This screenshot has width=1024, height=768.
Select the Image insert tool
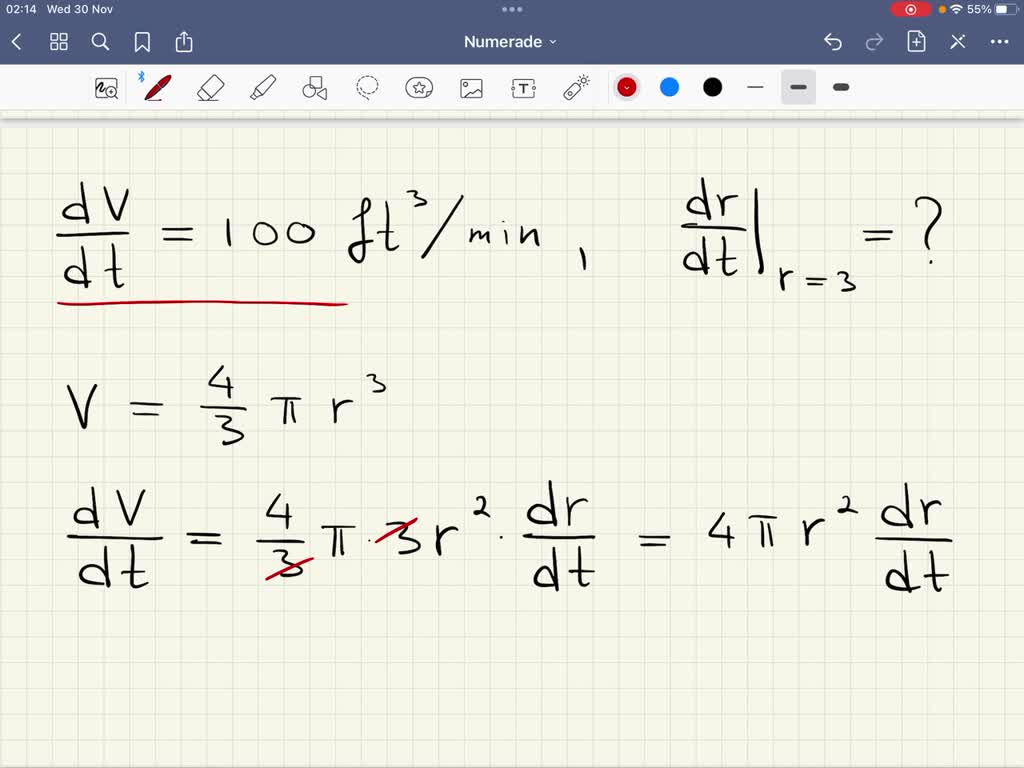pos(471,88)
